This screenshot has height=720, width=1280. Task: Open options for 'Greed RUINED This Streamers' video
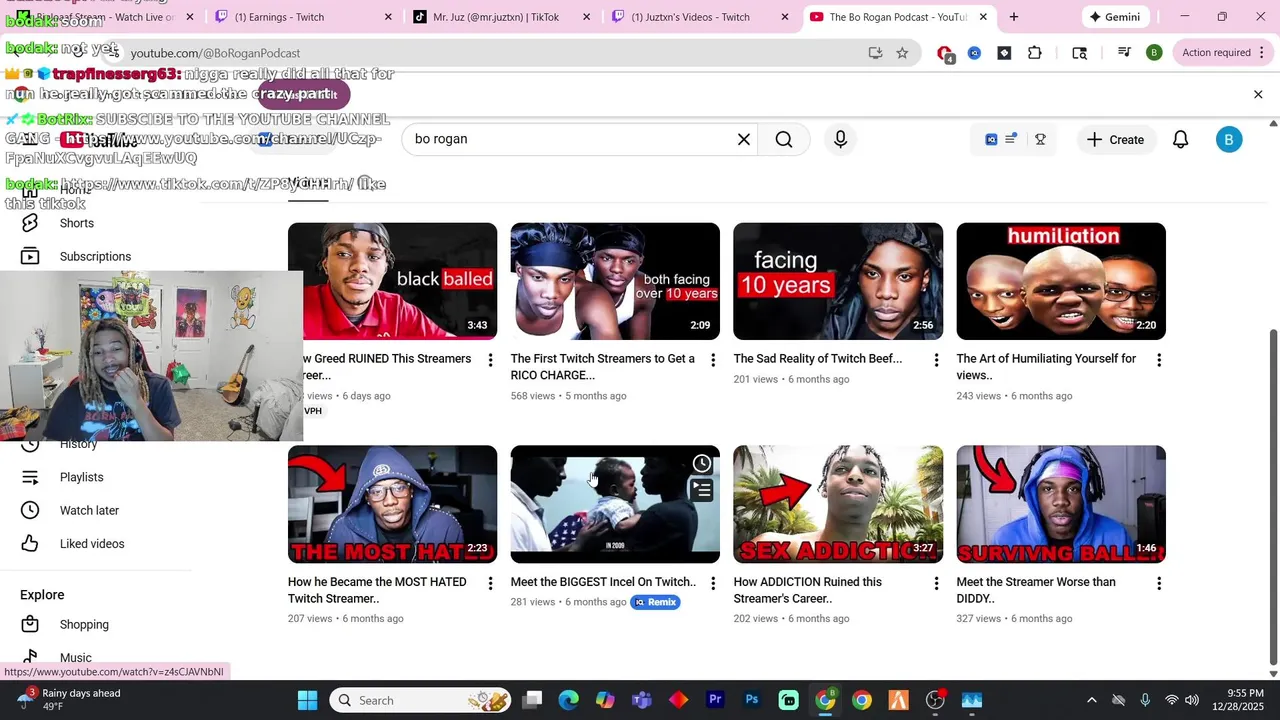tap(490, 360)
